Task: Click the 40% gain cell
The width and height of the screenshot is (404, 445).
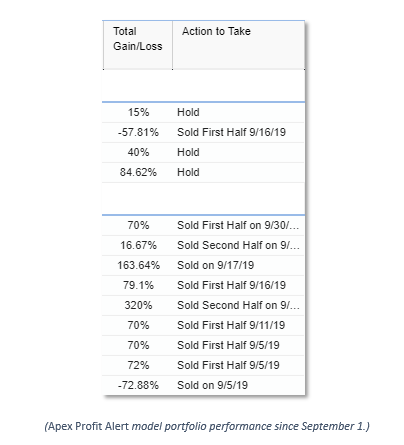Action: point(138,152)
